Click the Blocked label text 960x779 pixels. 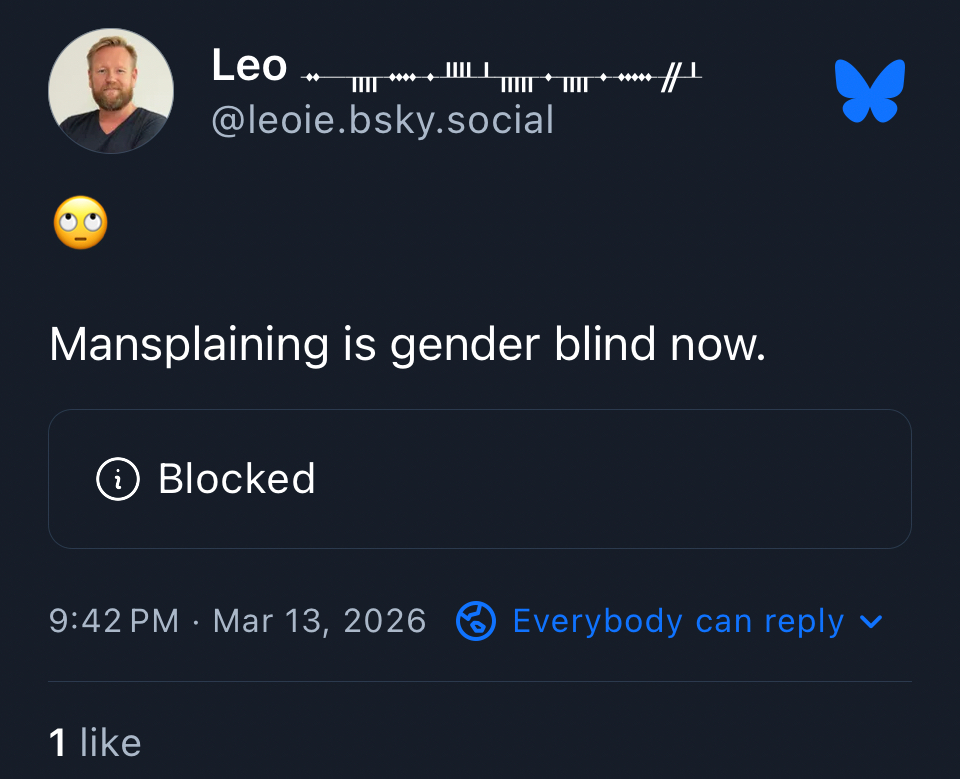(x=237, y=479)
